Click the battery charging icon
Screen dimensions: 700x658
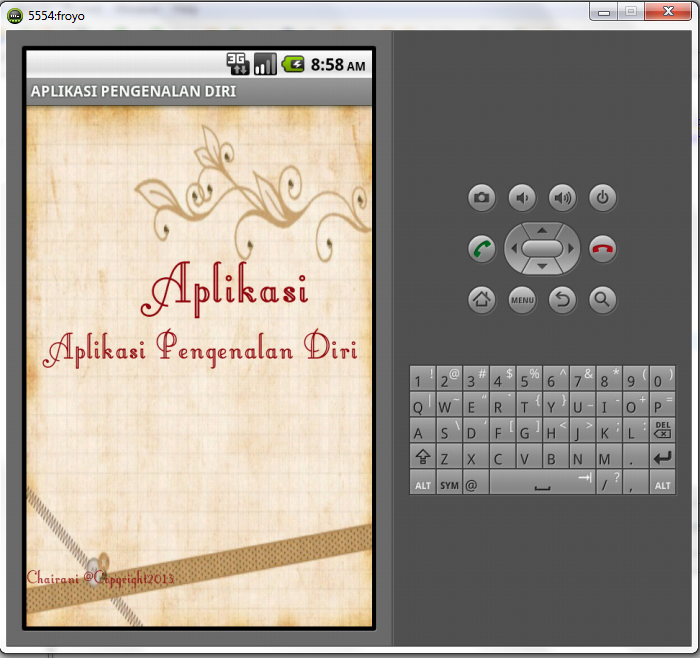[293, 64]
